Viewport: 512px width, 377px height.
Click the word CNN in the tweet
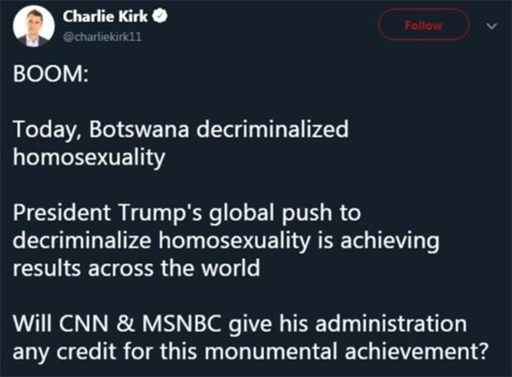(83, 323)
